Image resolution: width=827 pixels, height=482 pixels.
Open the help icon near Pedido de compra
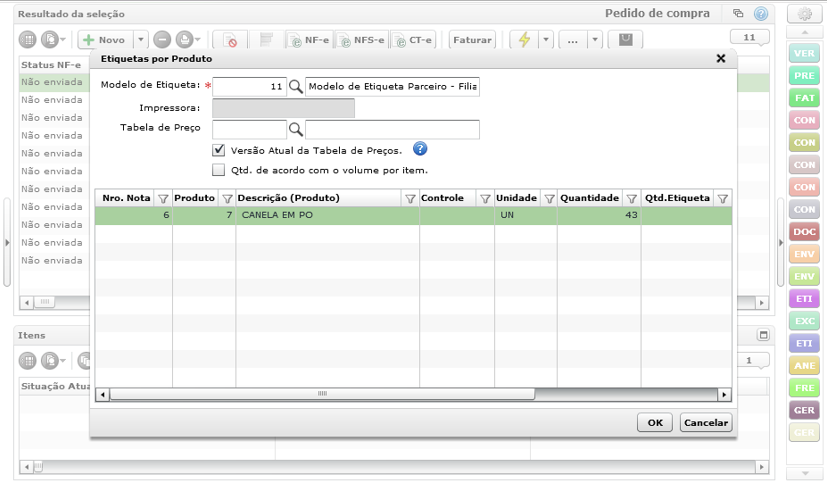pos(761,14)
